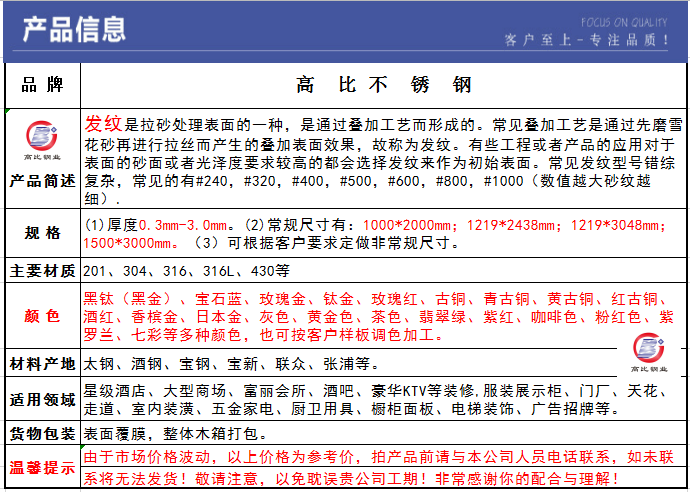Click the 品牌 label cell
The height and width of the screenshot is (492, 690).
(43, 85)
